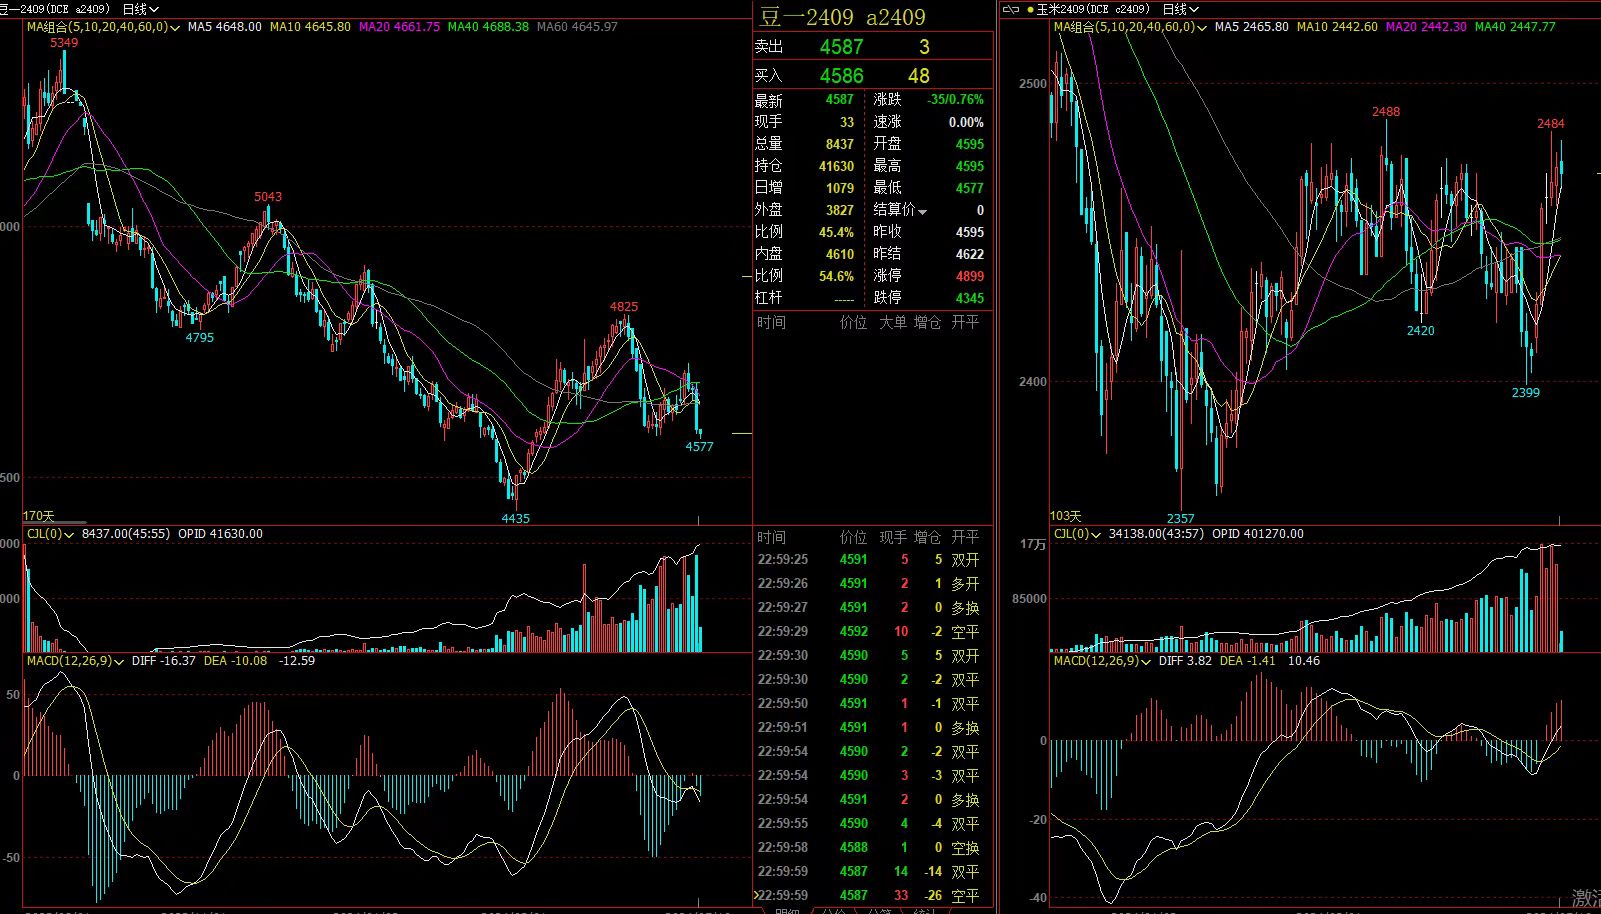The width and height of the screenshot is (1601, 914).
Task: Expand the MA组合 indicator dropdown on the left chart
Action: point(177,27)
